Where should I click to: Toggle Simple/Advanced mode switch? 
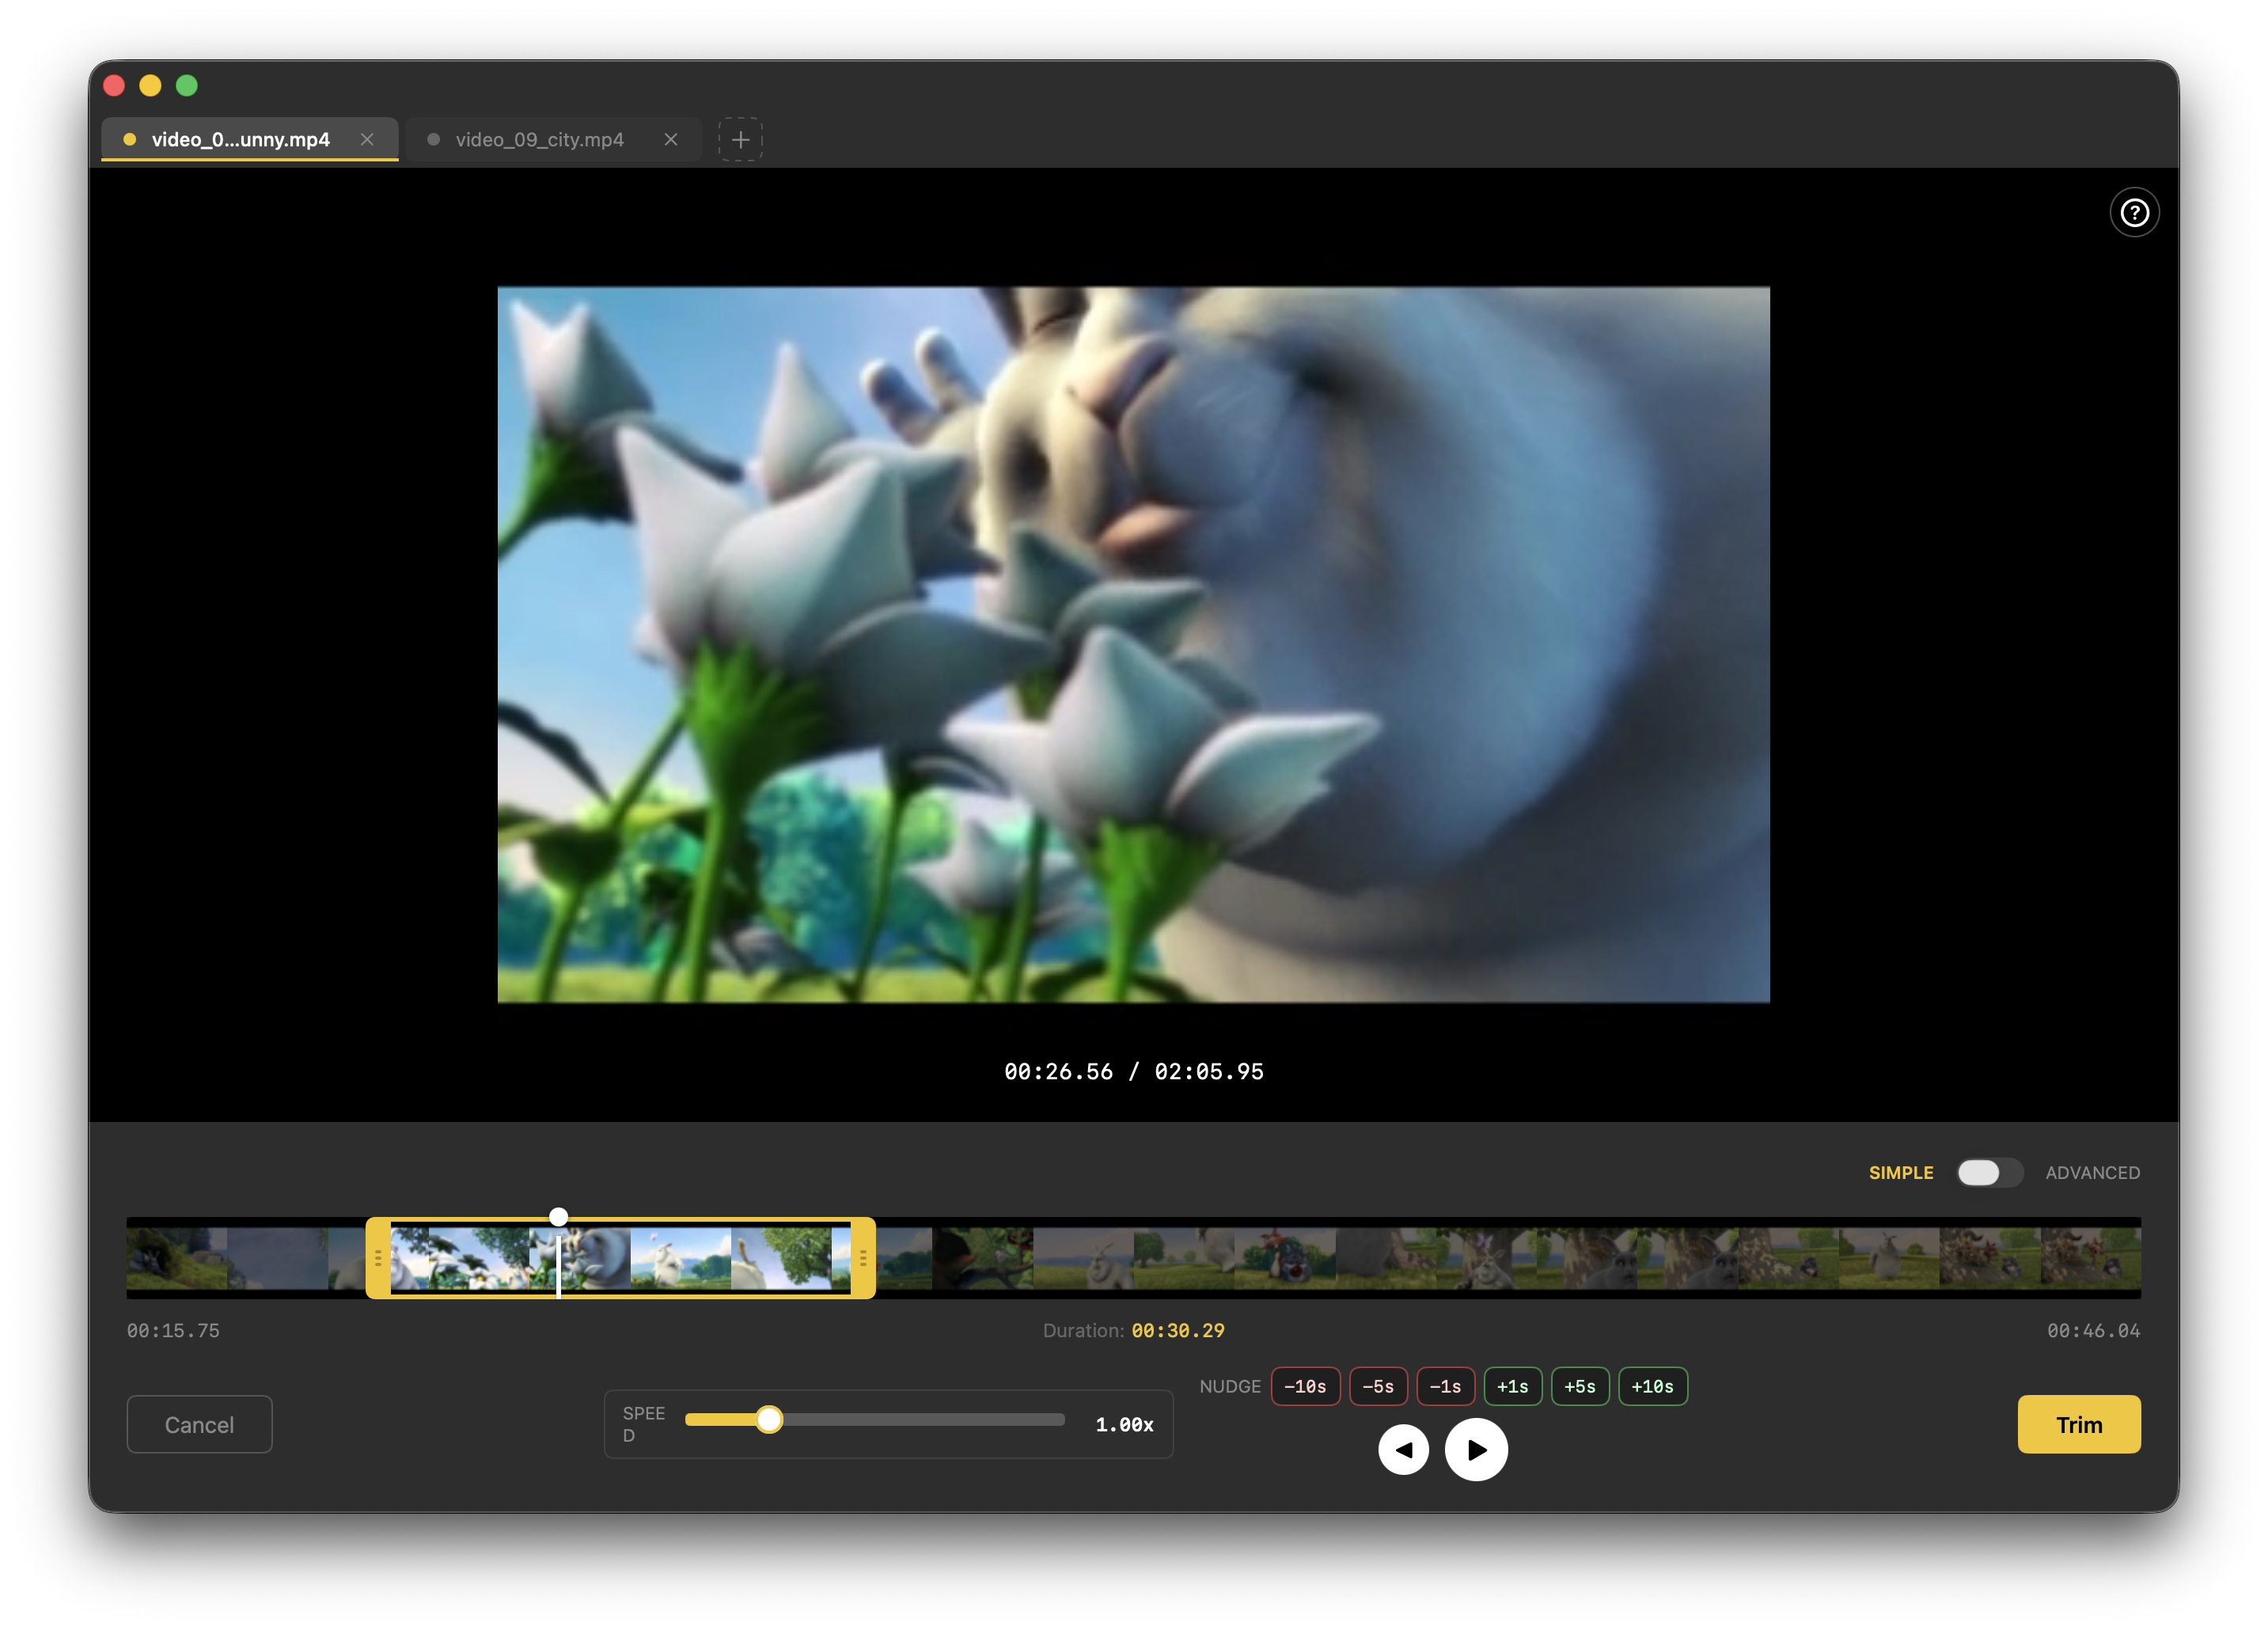(1989, 1172)
